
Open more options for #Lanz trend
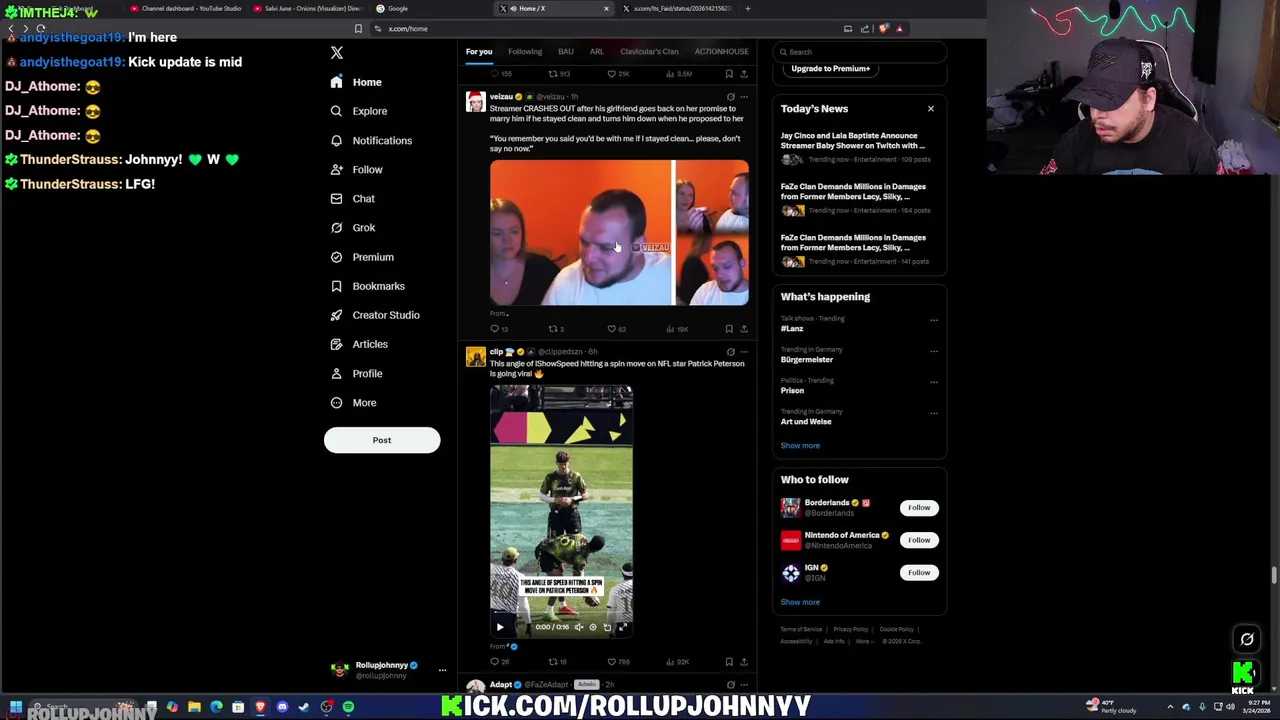click(934, 320)
